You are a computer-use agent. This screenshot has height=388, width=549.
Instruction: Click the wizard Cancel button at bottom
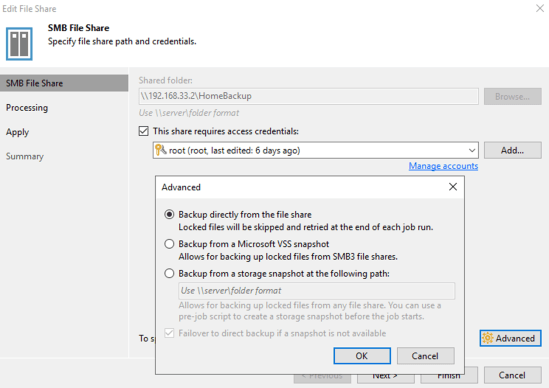(x=513, y=375)
